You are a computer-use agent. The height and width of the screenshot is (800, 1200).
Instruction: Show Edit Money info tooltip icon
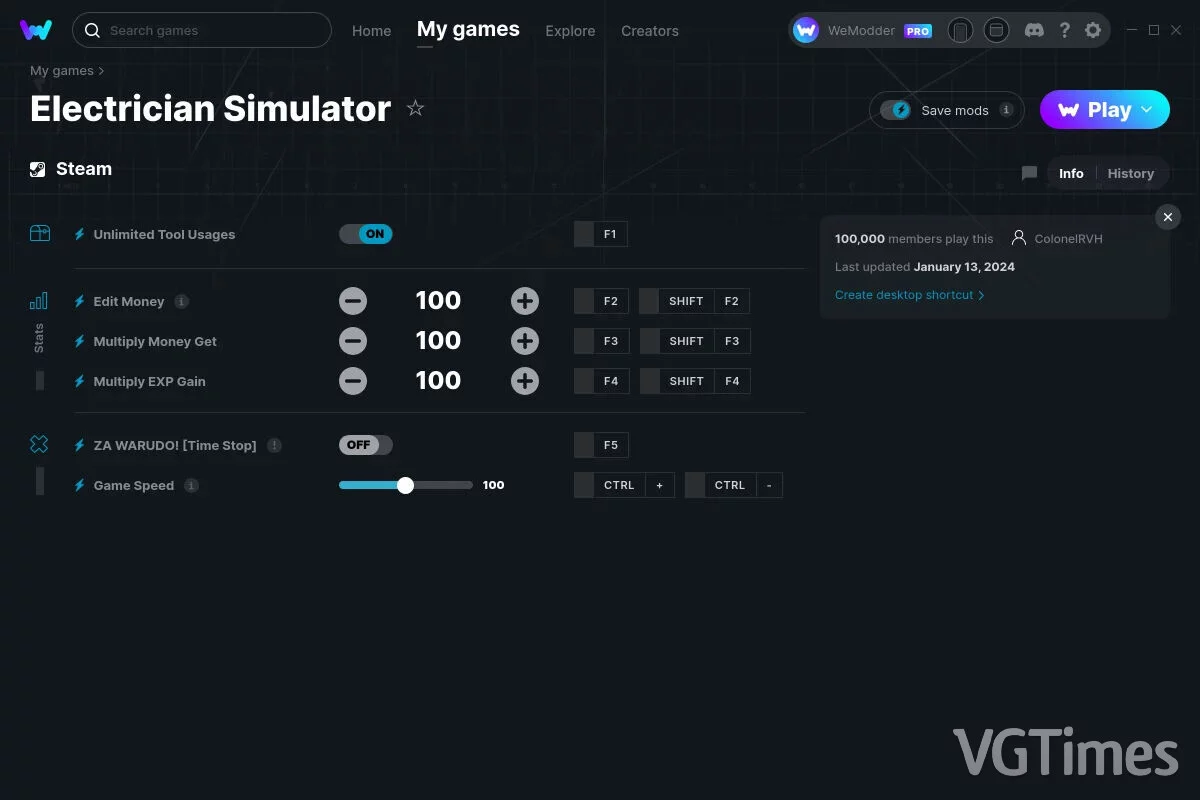pyautogui.click(x=181, y=301)
